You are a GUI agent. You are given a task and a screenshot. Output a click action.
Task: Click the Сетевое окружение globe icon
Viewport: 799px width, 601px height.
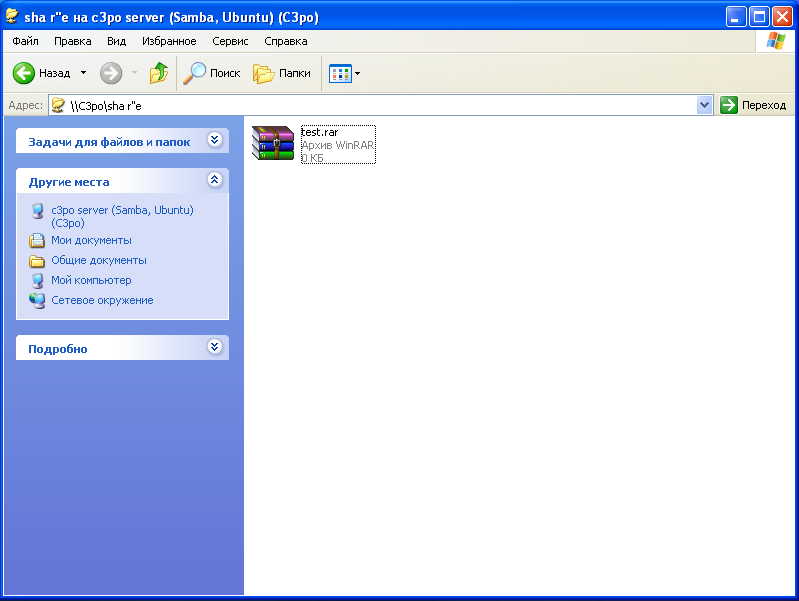coord(37,301)
